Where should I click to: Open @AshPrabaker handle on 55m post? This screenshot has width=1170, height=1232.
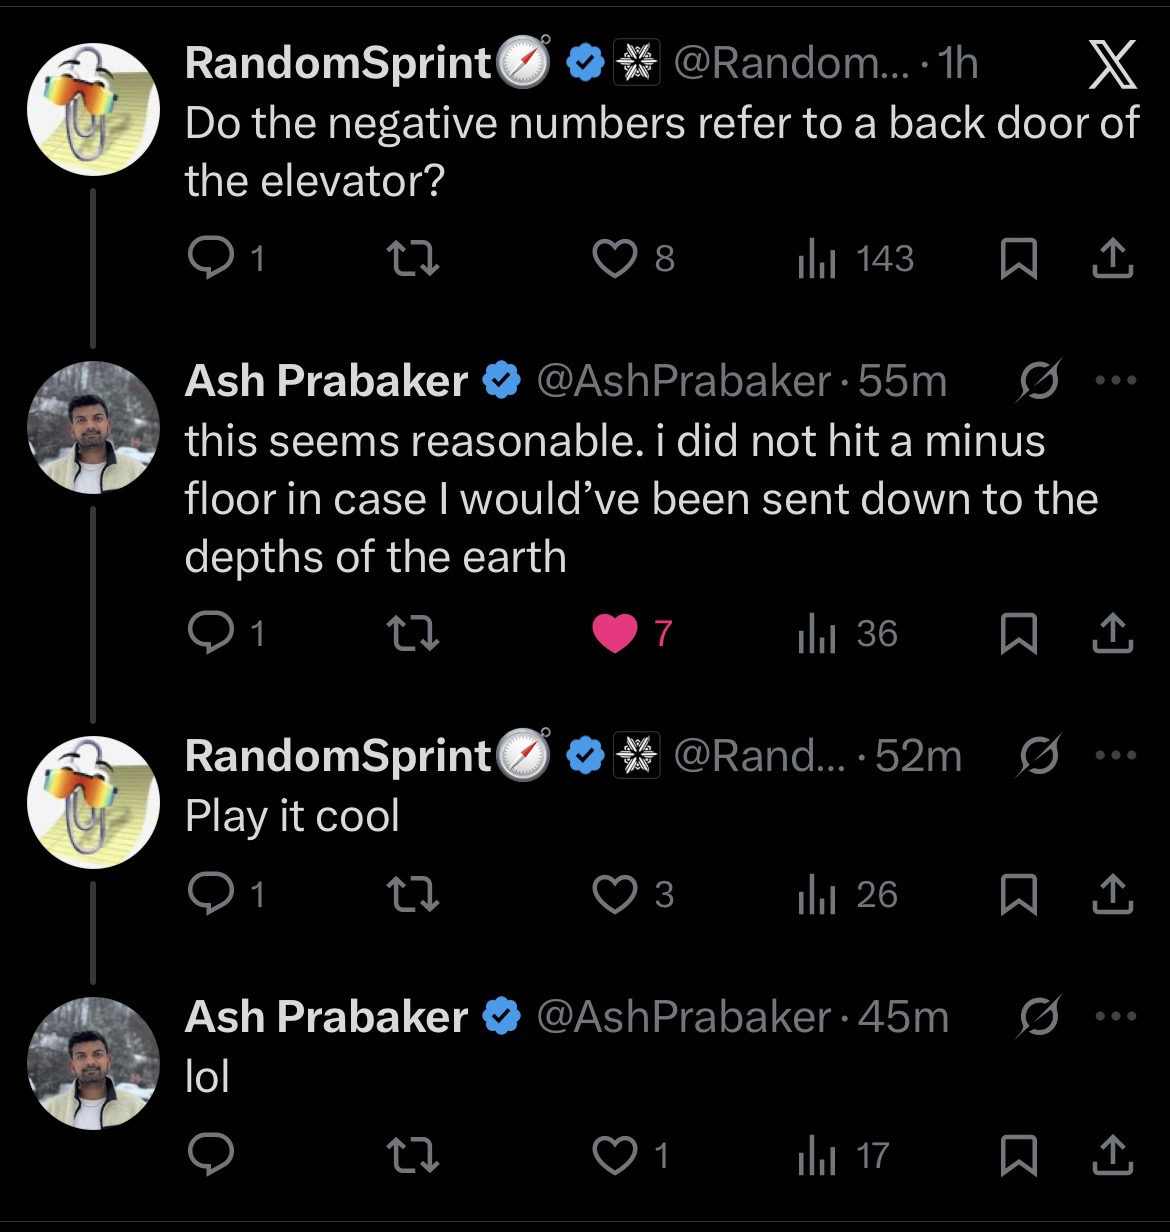click(684, 381)
